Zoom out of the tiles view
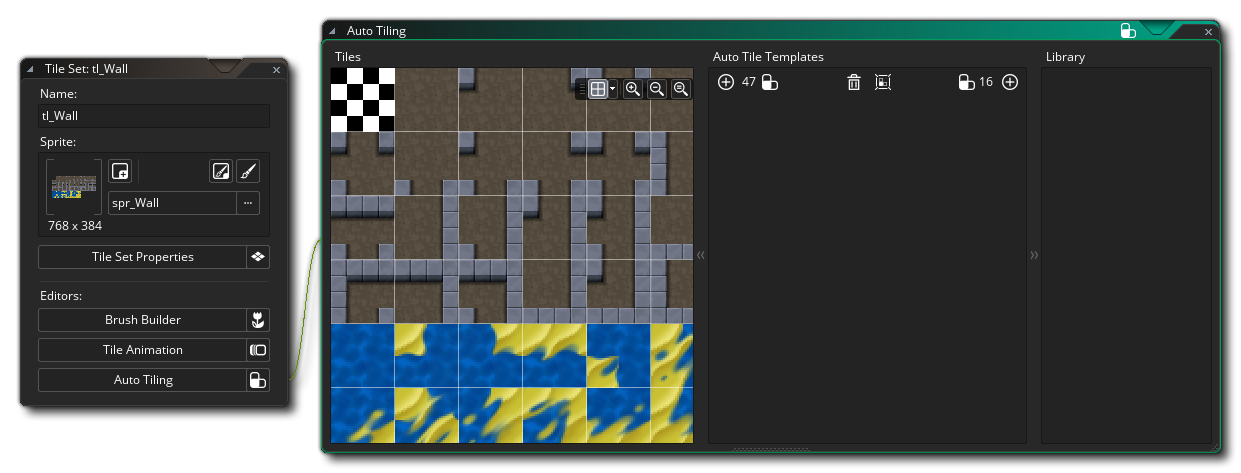The width and height of the screenshot is (1241, 473). 657,89
